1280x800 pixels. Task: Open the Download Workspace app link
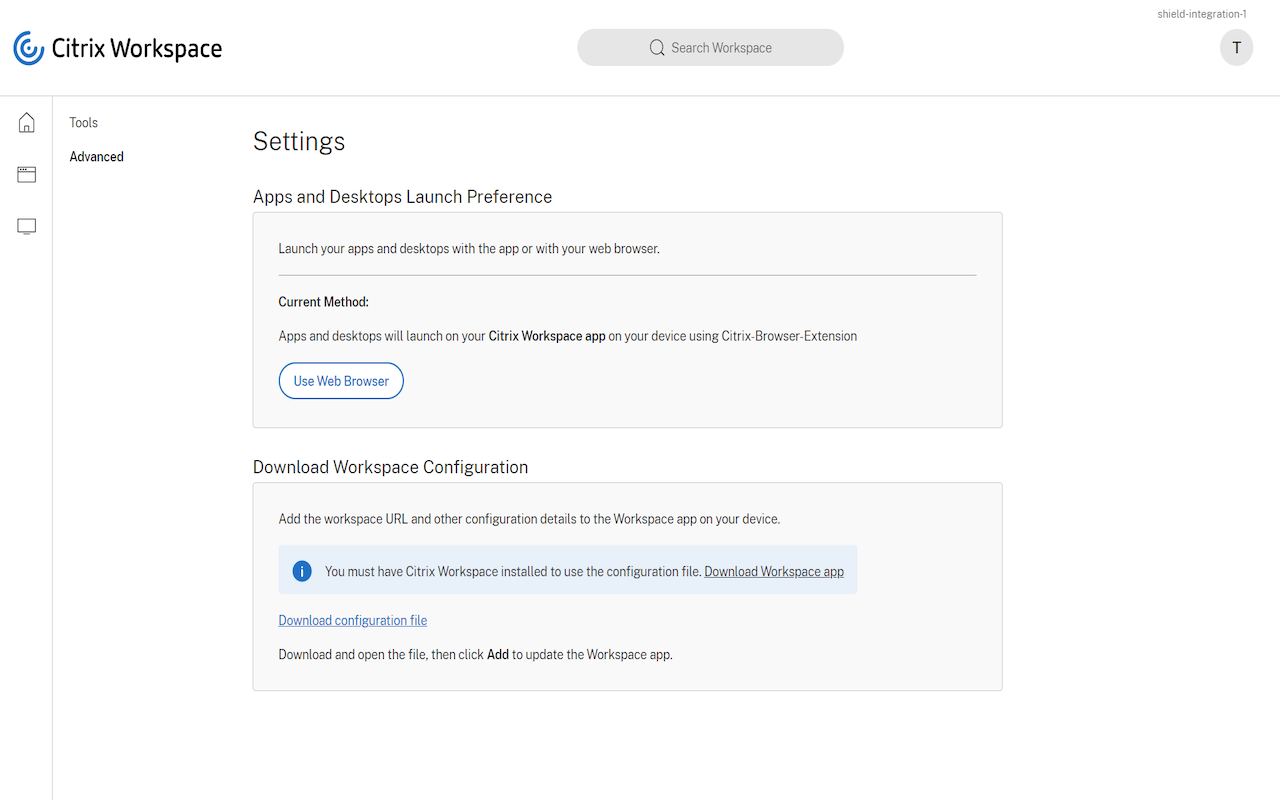tap(773, 570)
